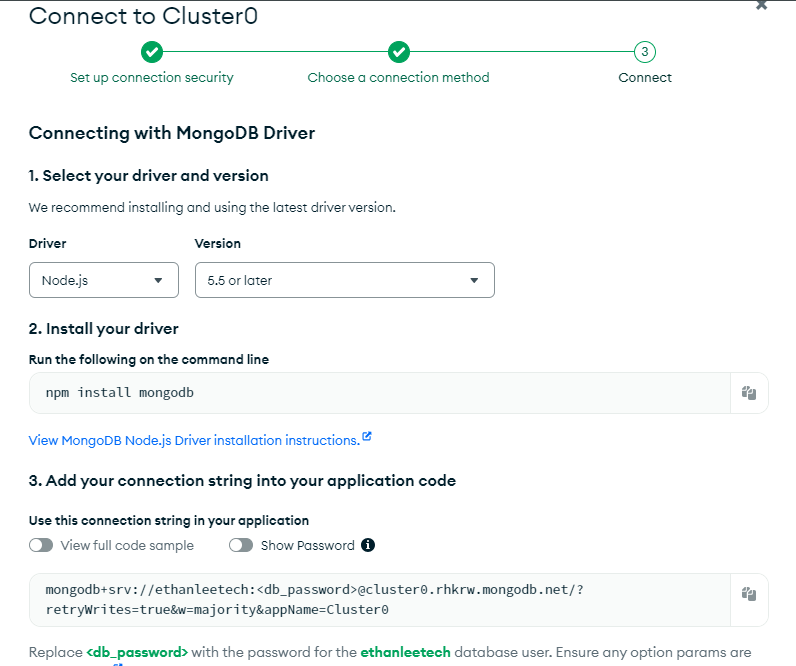
Task: Go to 'Set up connection security' step label
Action: [x=152, y=78]
